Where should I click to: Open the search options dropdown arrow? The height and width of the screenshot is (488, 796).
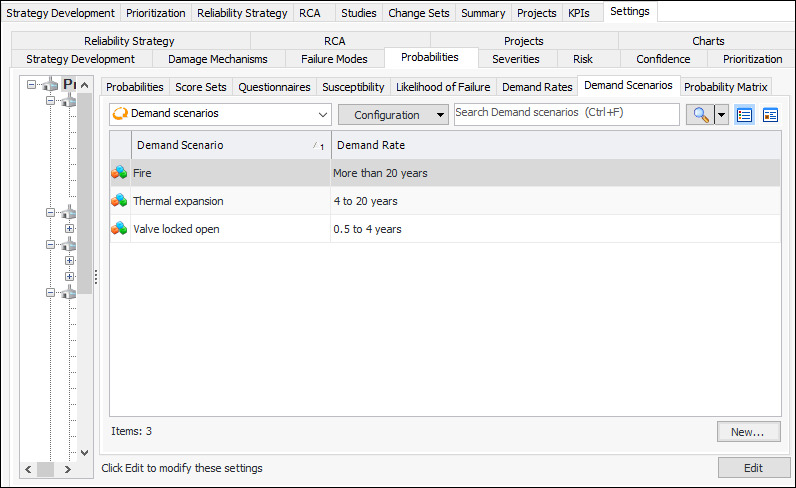click(x=721, y=114)
